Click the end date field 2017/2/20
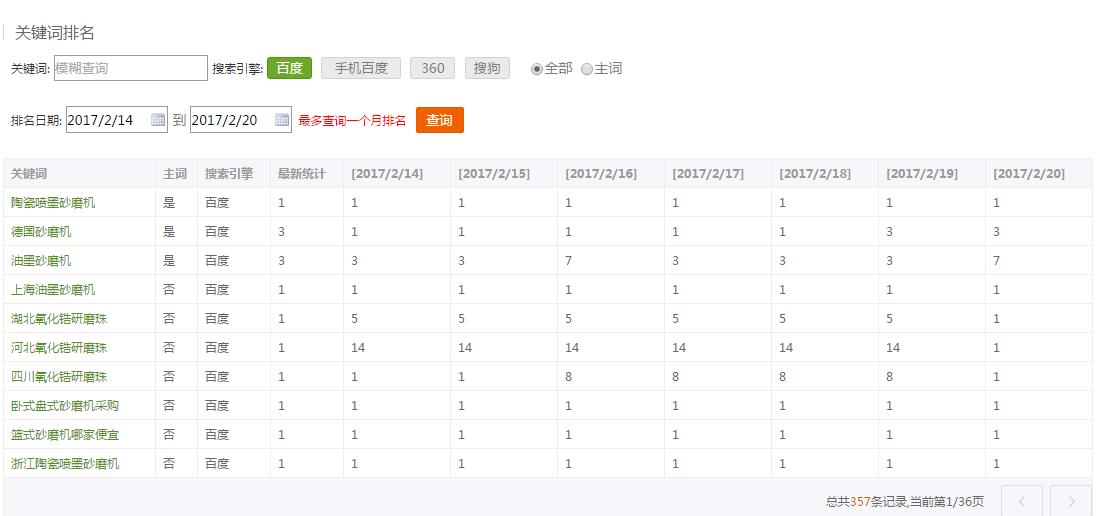 [230, 120]
